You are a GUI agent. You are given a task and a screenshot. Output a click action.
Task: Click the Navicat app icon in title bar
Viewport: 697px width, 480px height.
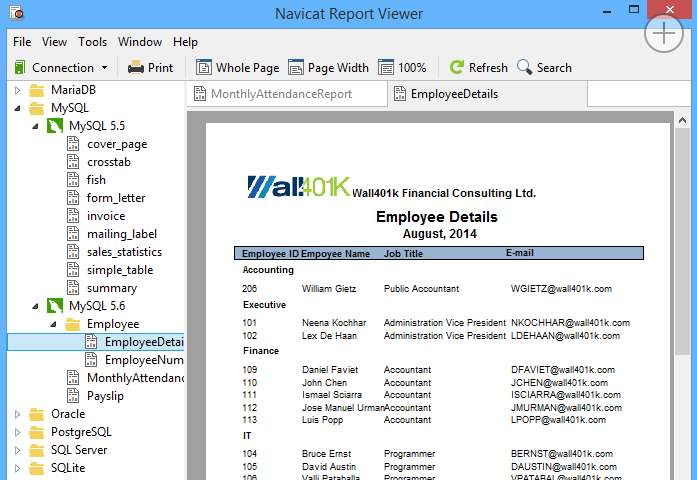click(16, 13)
